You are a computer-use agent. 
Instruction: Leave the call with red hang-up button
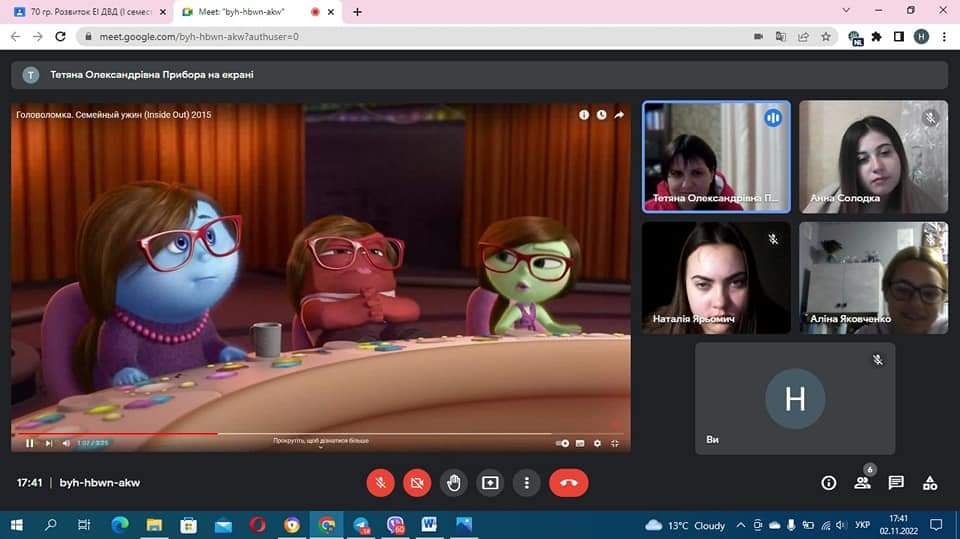coord(569,483)
